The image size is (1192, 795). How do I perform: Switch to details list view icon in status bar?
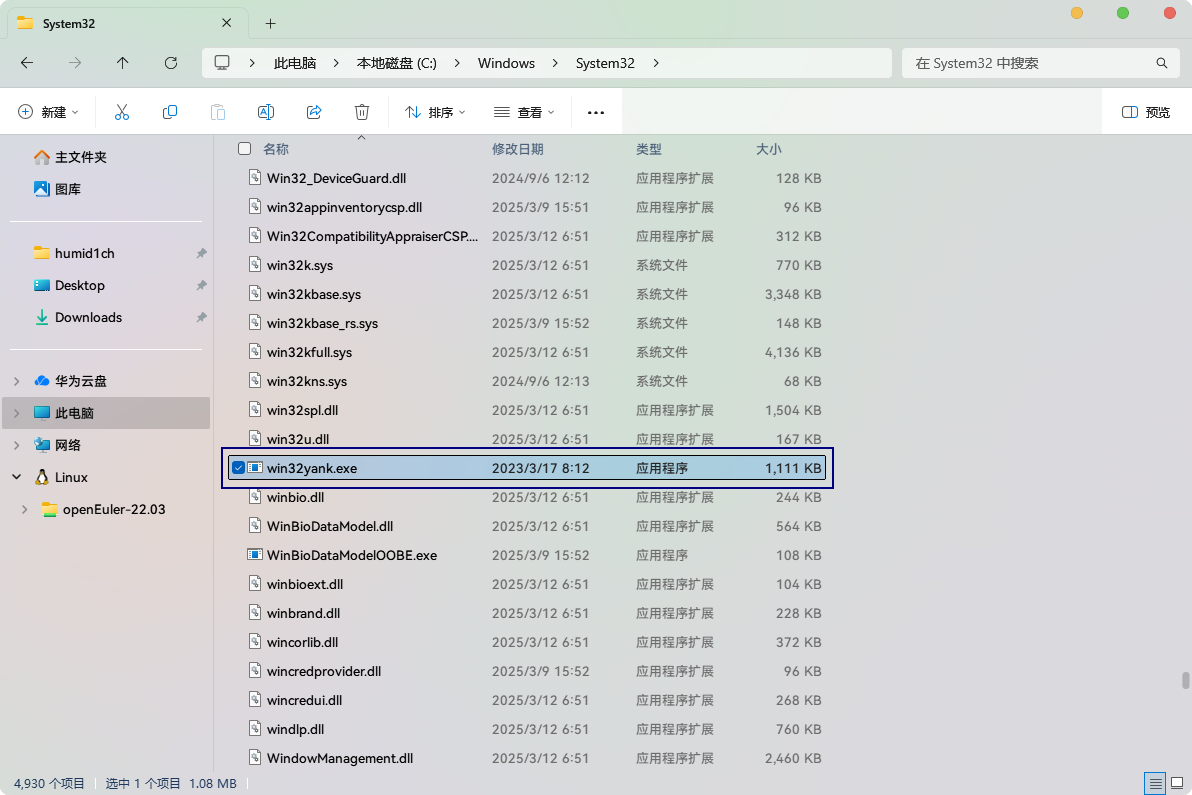(1156, 783)
